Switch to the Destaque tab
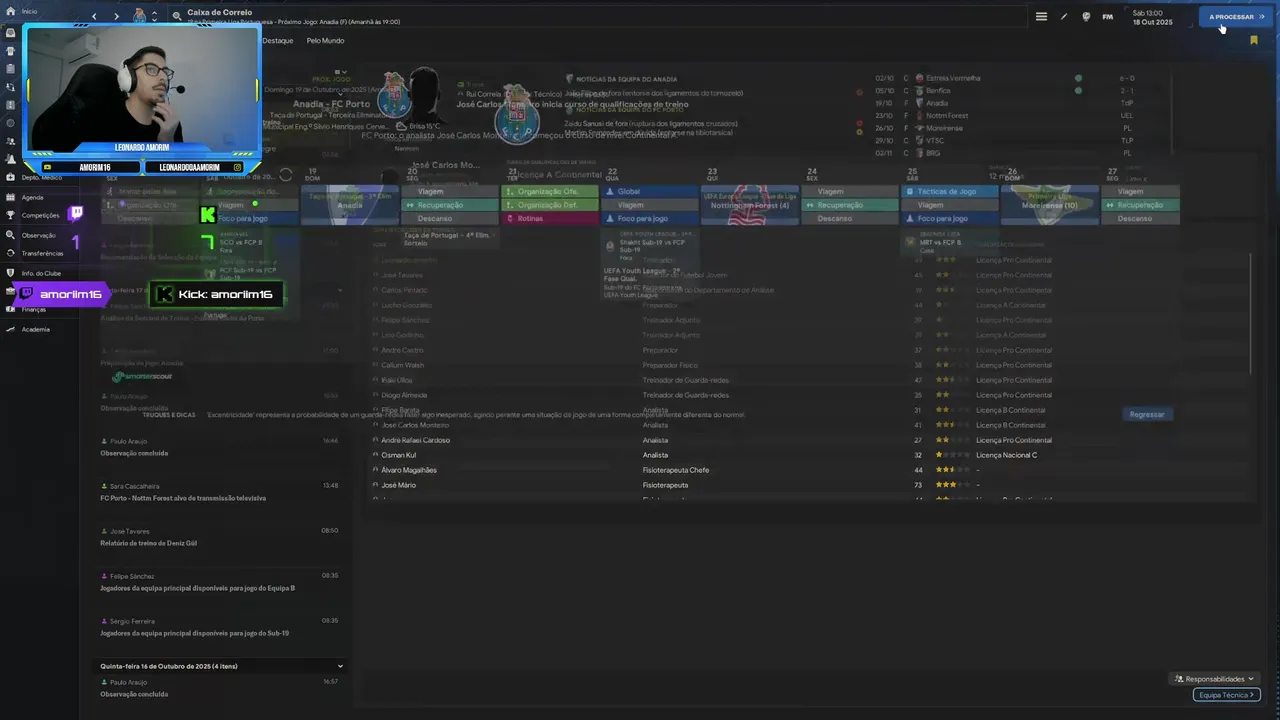Image resolution: width=1280 pixels, height=720 pixels. click(278, 41)
